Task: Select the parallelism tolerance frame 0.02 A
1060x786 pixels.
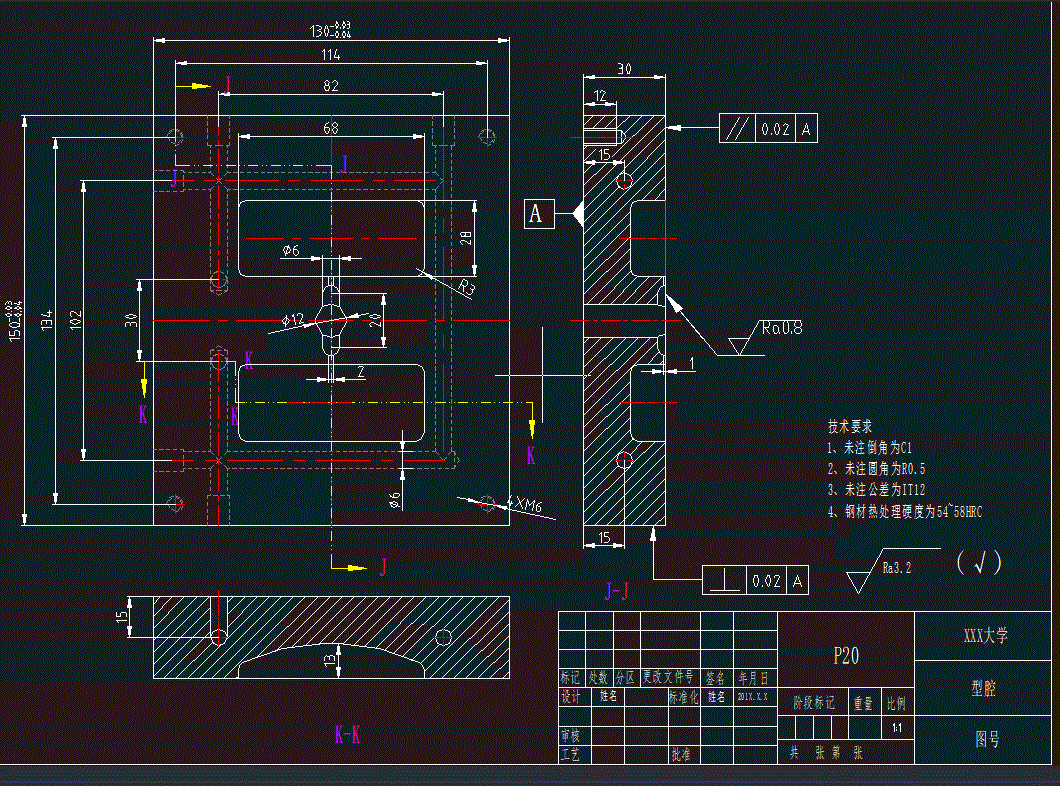Action: coord(768,128)
